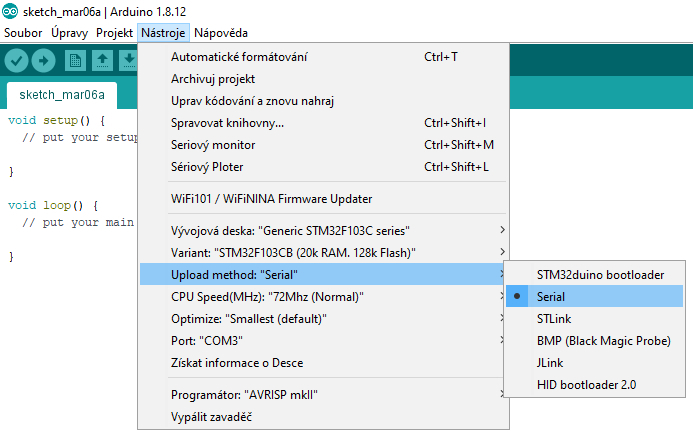Click the void setup() code line
This screenshot has height=440, width=693.
coord(57,121)
